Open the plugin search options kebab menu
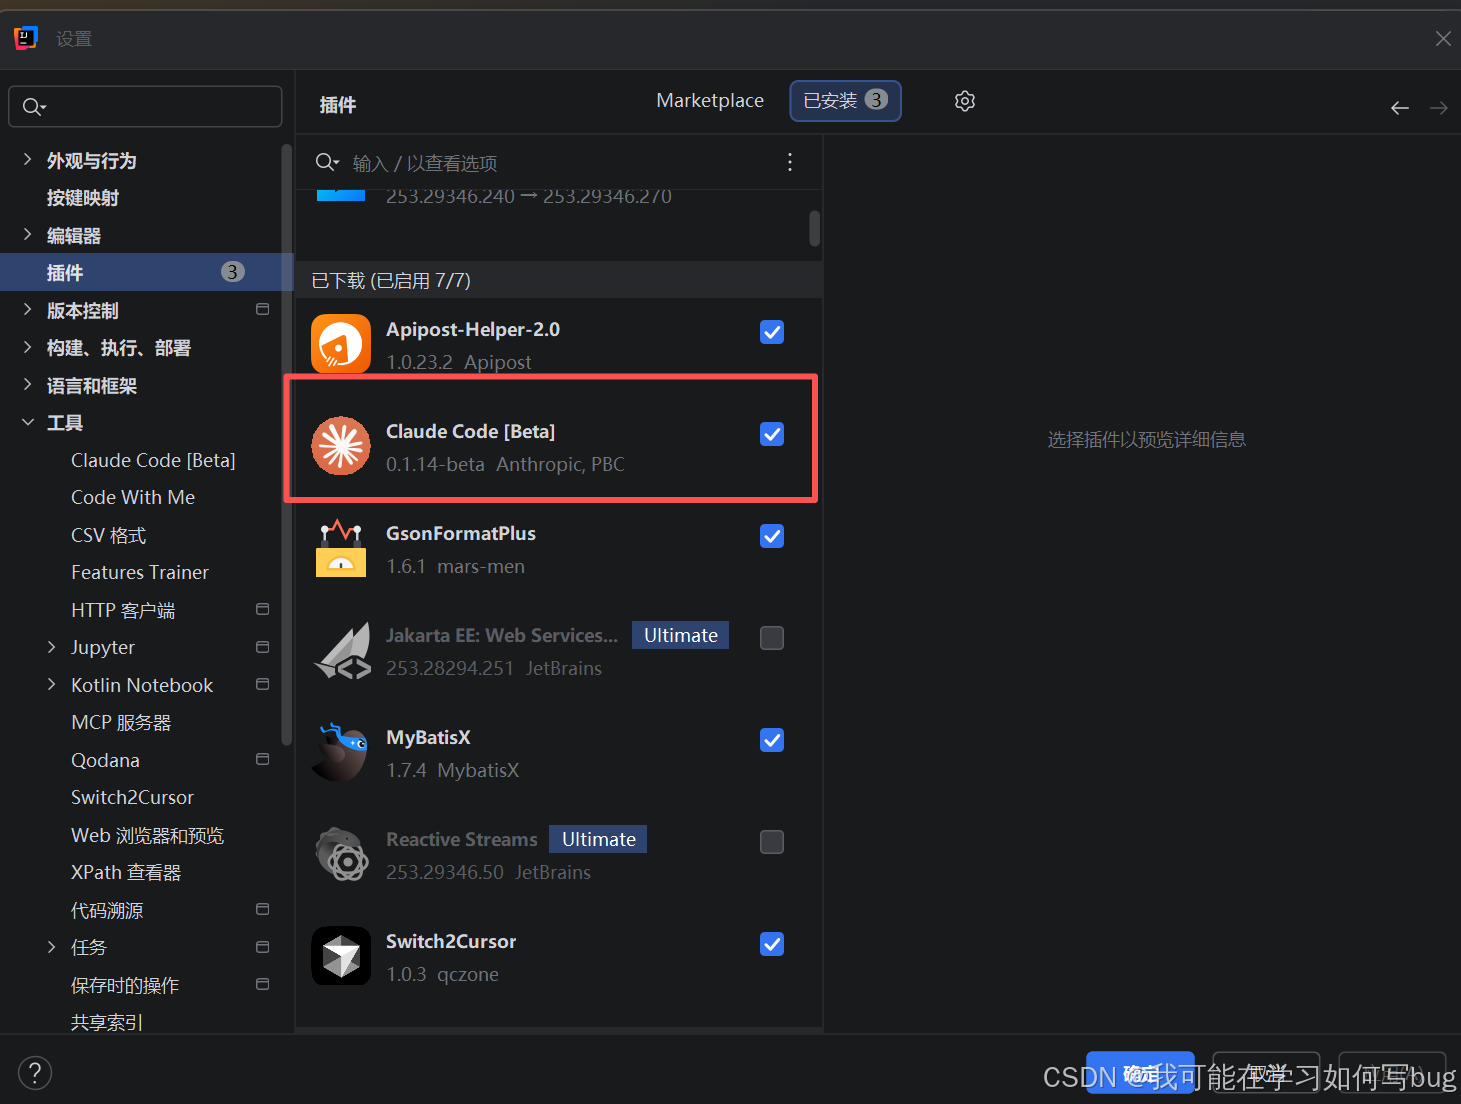The image size is (1461, 1104). (790, 162)
